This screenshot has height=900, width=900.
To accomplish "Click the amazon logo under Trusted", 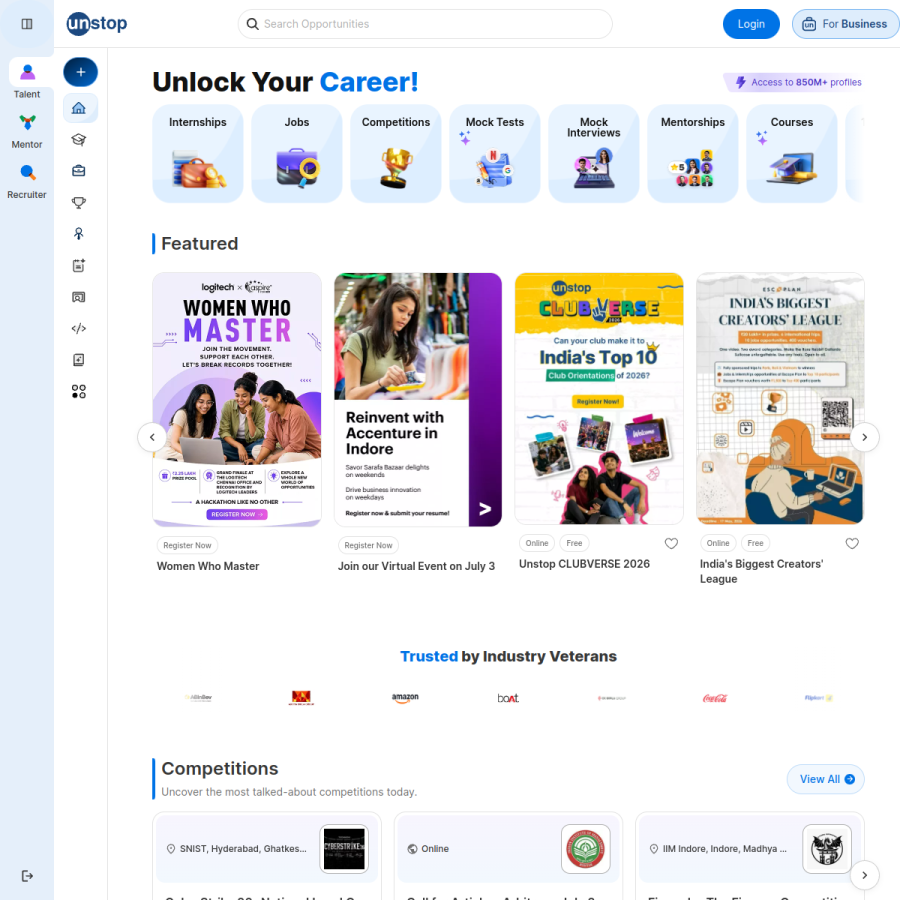I will 405,698.
